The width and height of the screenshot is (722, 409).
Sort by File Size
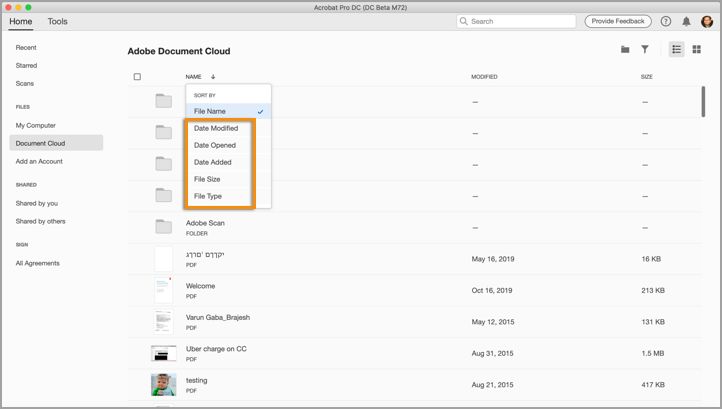207,179
